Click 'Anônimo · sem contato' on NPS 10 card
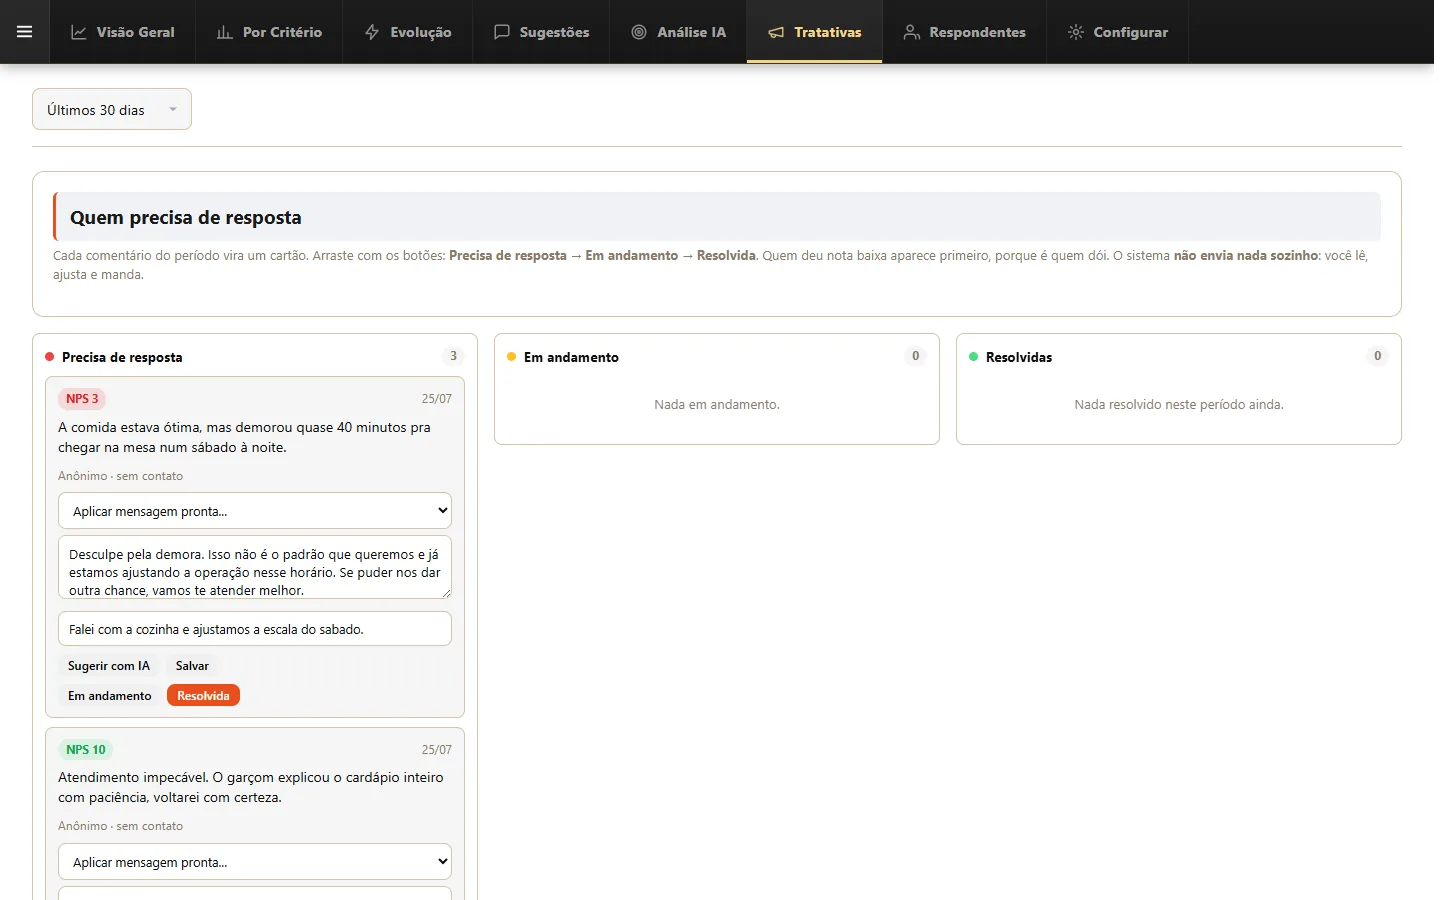This screenshot has width=1440, height=900. 120,826
